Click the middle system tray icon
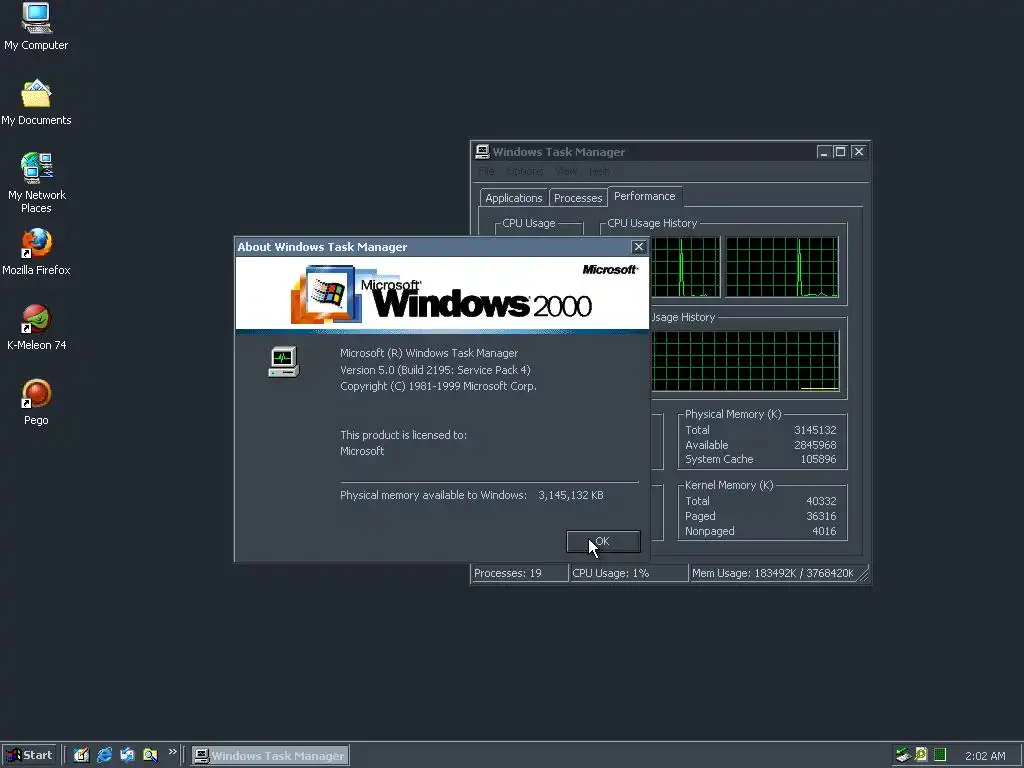 pos(921,755)
